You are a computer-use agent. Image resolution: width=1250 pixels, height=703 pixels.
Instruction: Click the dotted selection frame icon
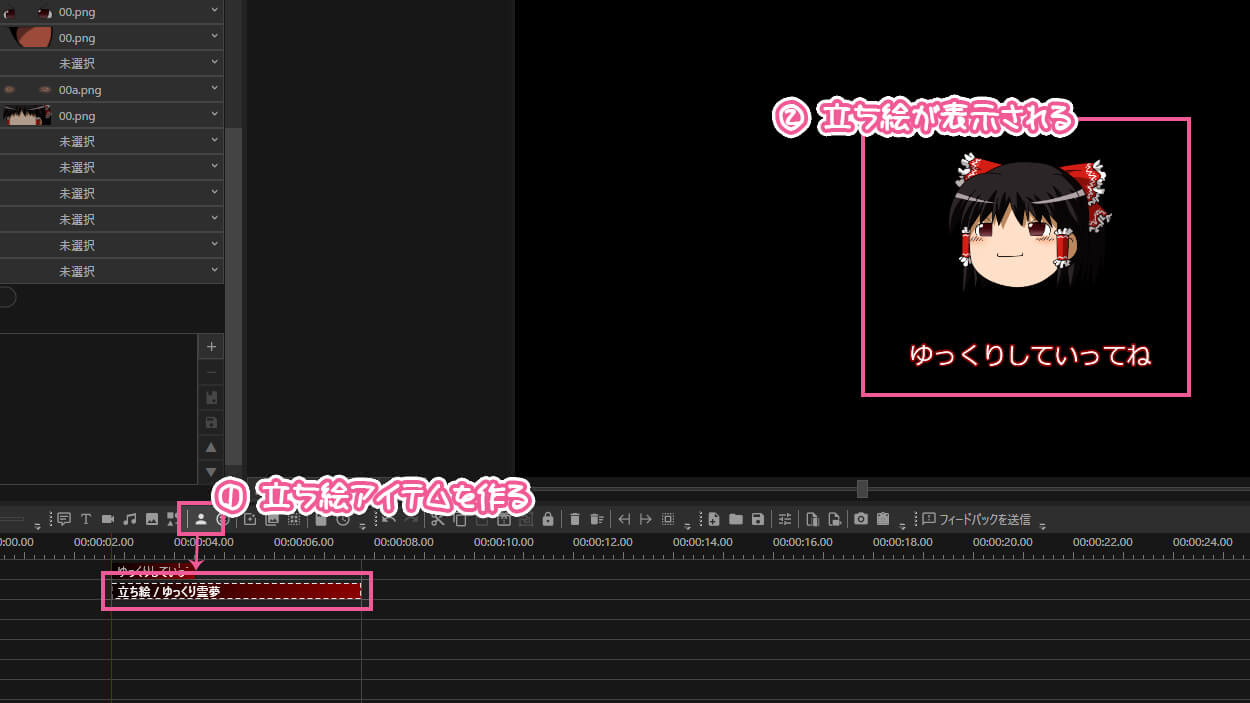click(x=668, y=519)
